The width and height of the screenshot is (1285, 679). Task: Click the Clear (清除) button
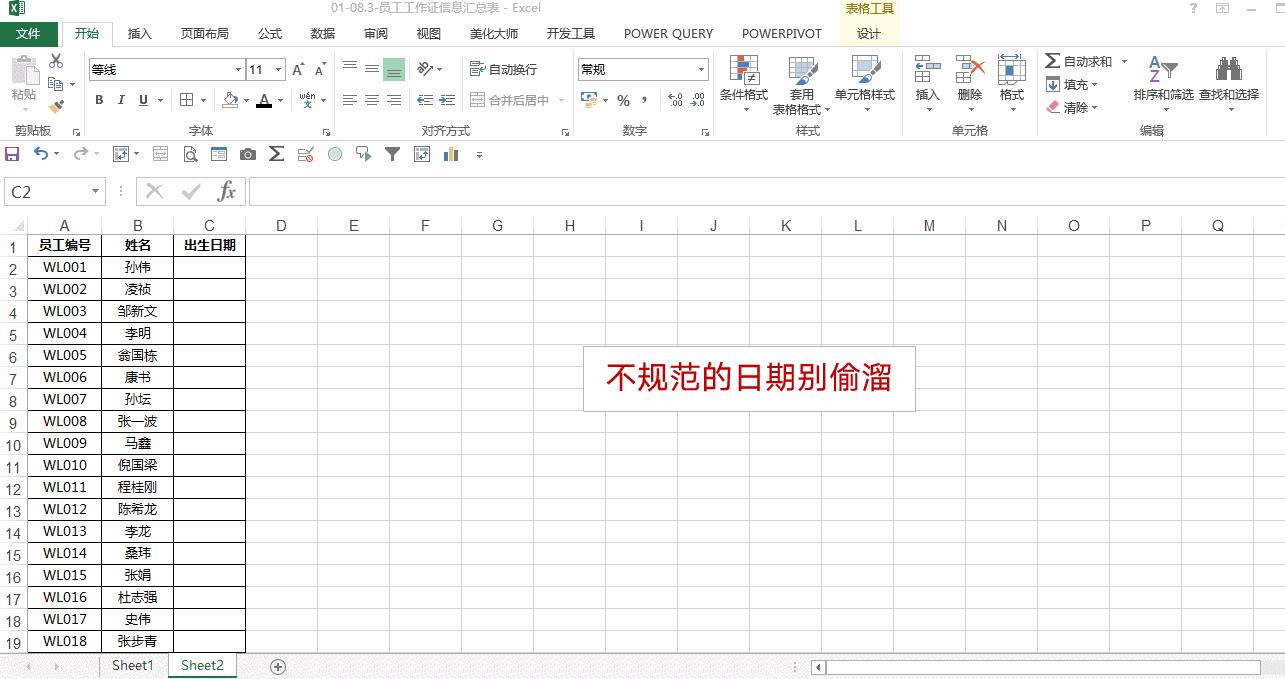(1071, 107)
